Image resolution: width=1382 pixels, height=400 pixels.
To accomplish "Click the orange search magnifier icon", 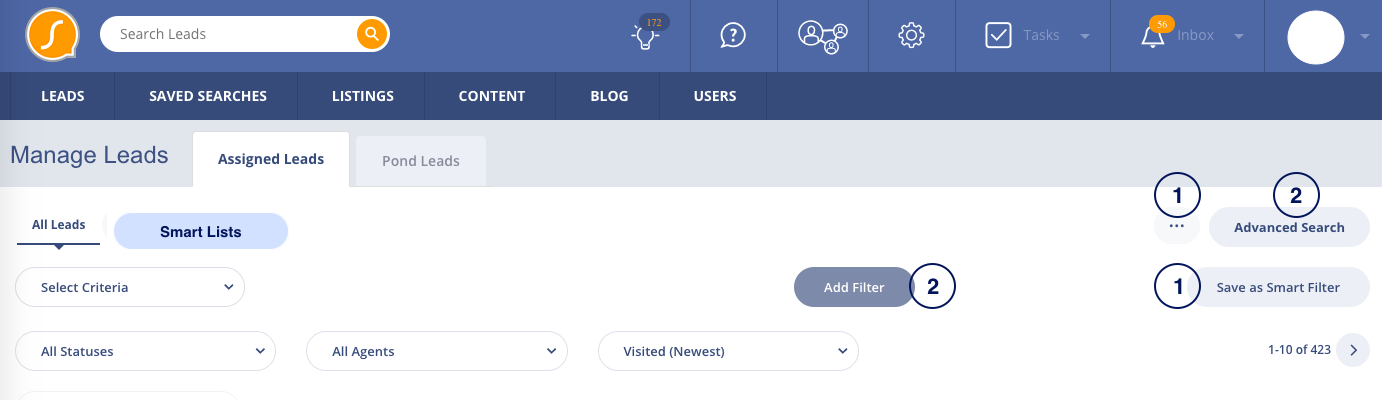I will point(371,34).
